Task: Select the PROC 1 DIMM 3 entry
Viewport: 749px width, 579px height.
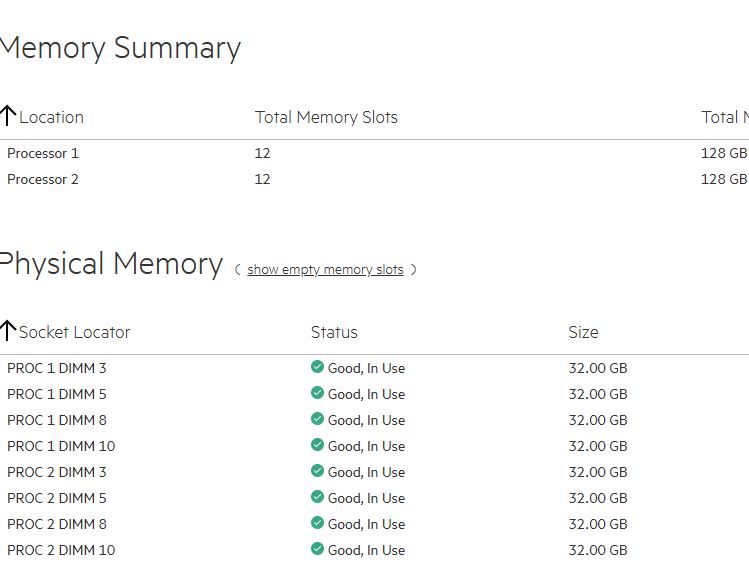Action: point(56,368)
